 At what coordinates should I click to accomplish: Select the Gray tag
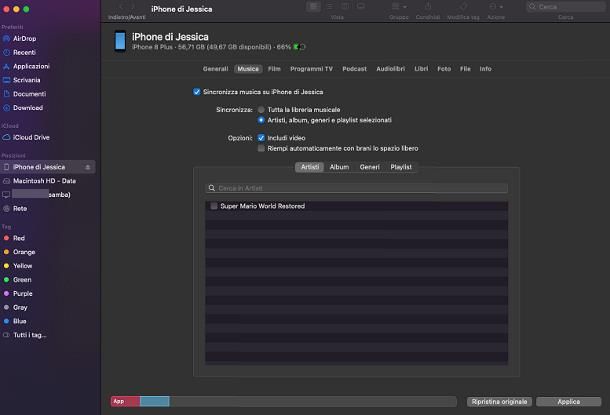(x=20, y=307)
